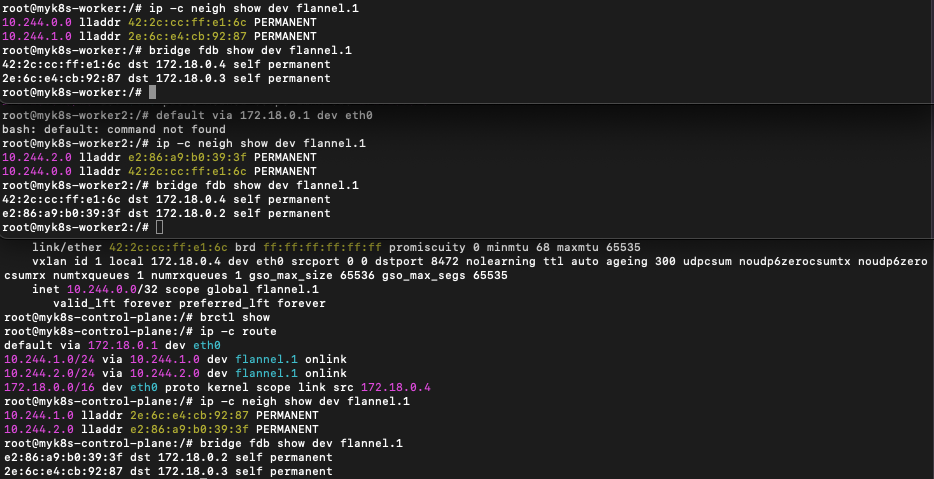Select network 172.18.0.0/16 in route table
Viewport: 934px width, 479px height.
pyautogui.click(x=49, y=388)
